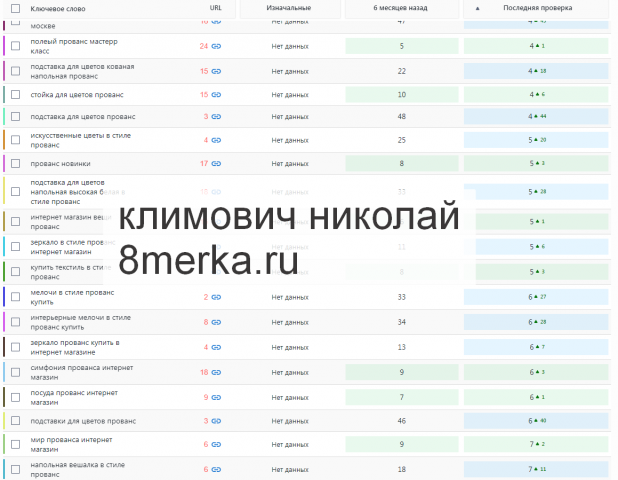Toggle the select-all checkbox in the header
This screenshot has width=618, height=480.
[x=15, y=8]
